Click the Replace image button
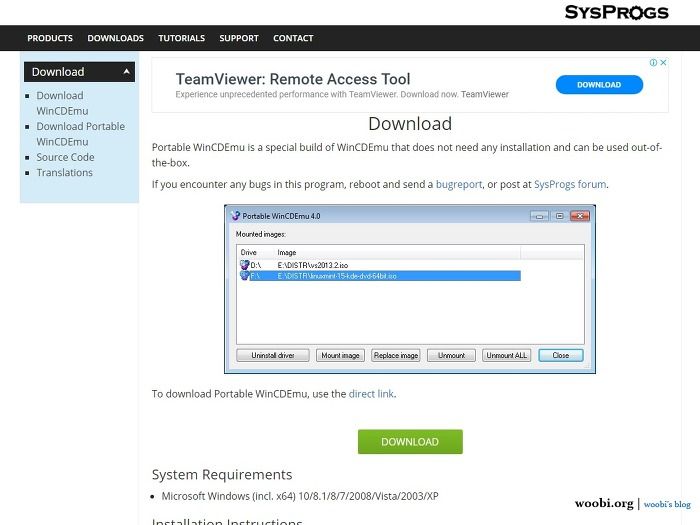Viewport: 700px width, 525px height. pos(396,355)
